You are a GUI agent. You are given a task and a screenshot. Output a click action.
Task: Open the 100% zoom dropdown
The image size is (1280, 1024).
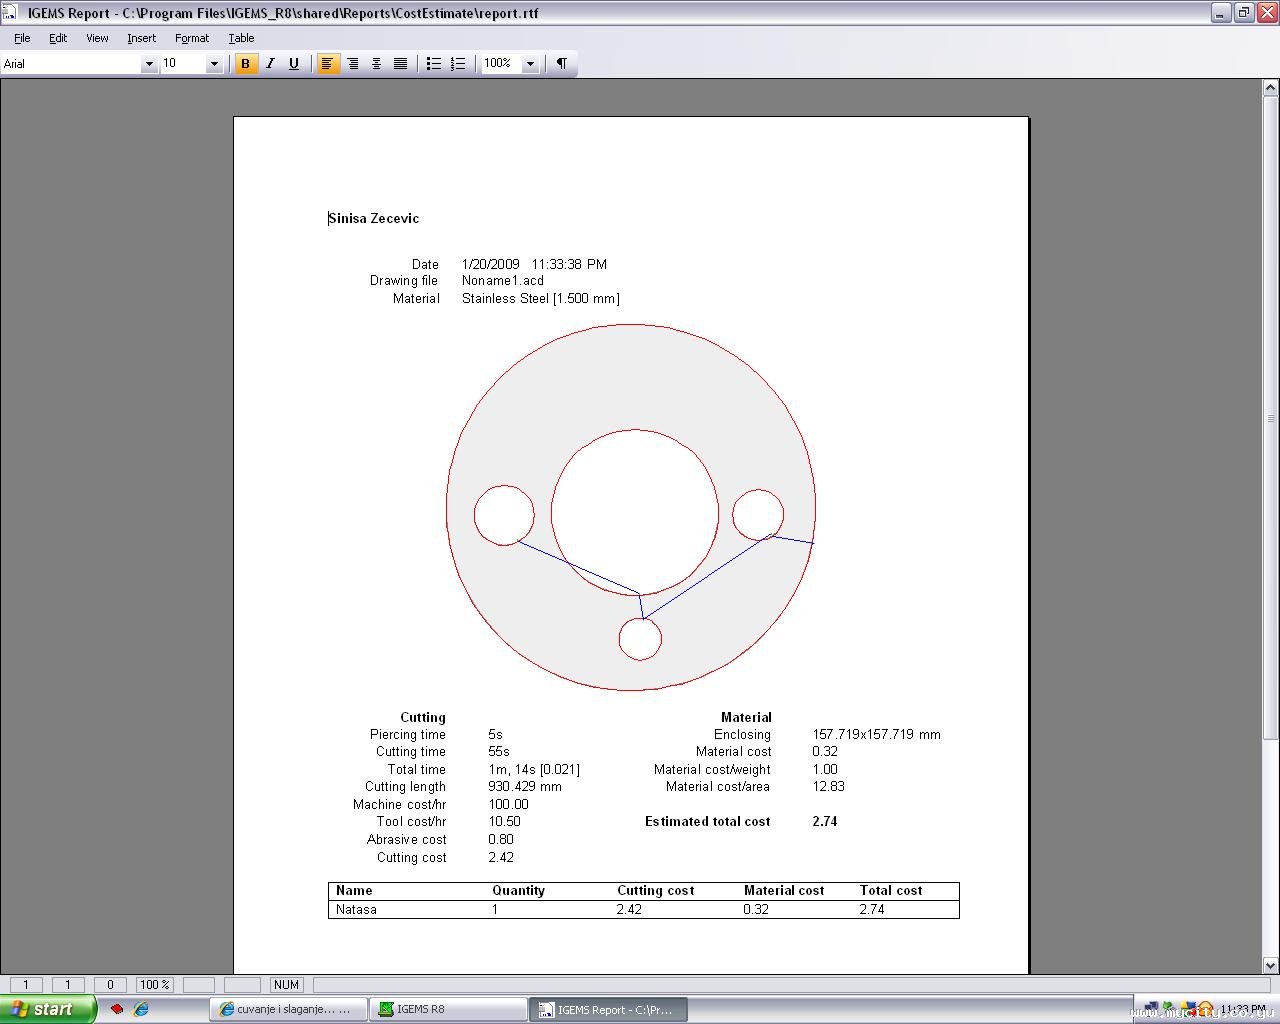[x=530, y=64]
